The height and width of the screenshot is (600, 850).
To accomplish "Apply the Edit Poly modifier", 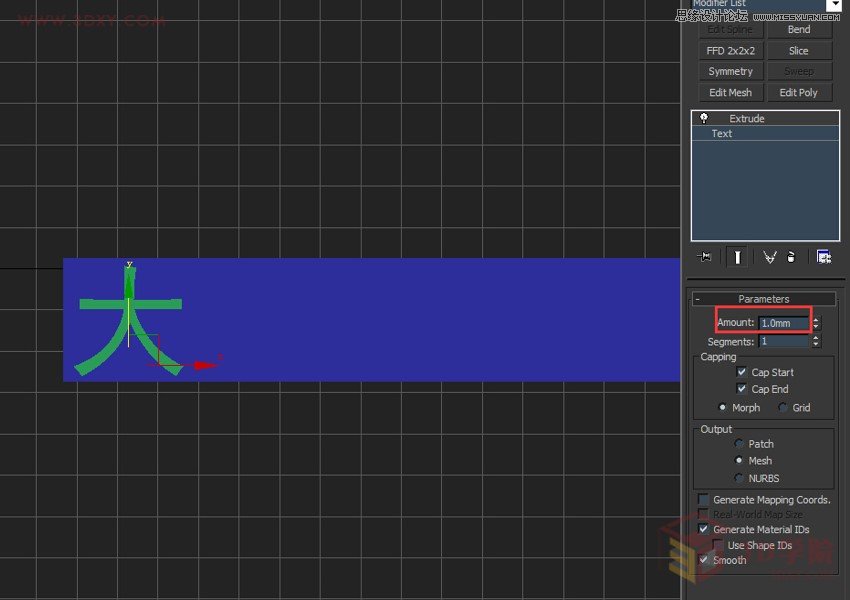I will click(799, 92).
